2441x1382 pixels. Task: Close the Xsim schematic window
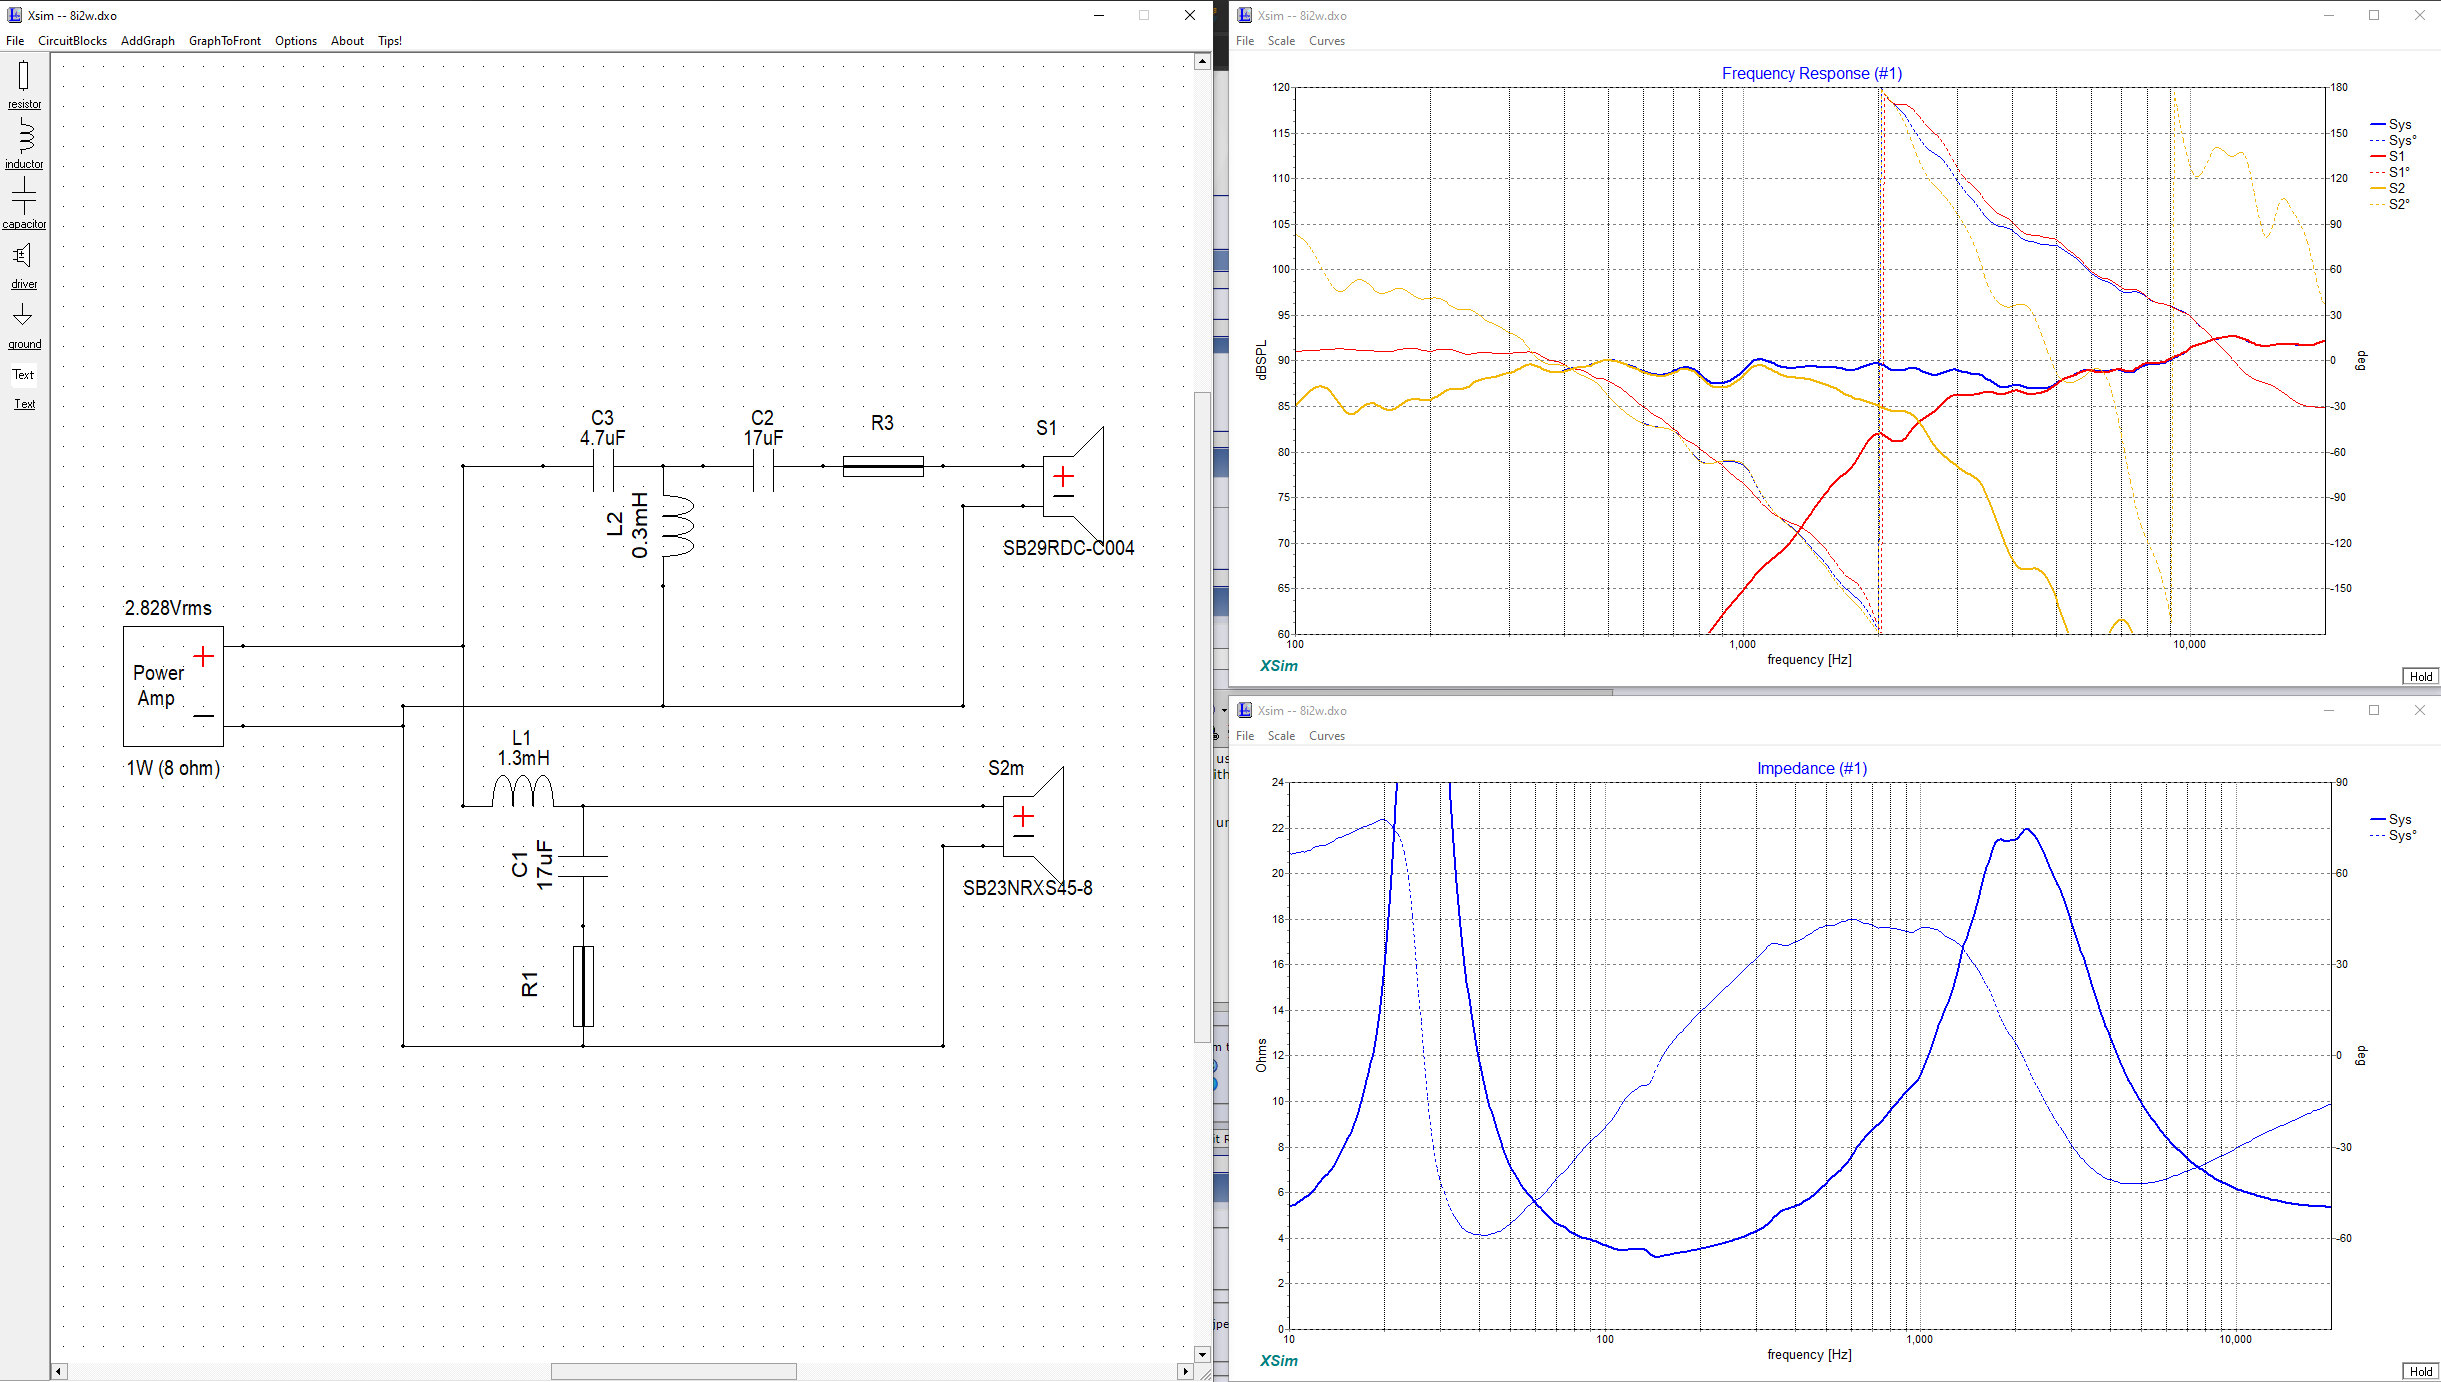tap(1189, 15)
